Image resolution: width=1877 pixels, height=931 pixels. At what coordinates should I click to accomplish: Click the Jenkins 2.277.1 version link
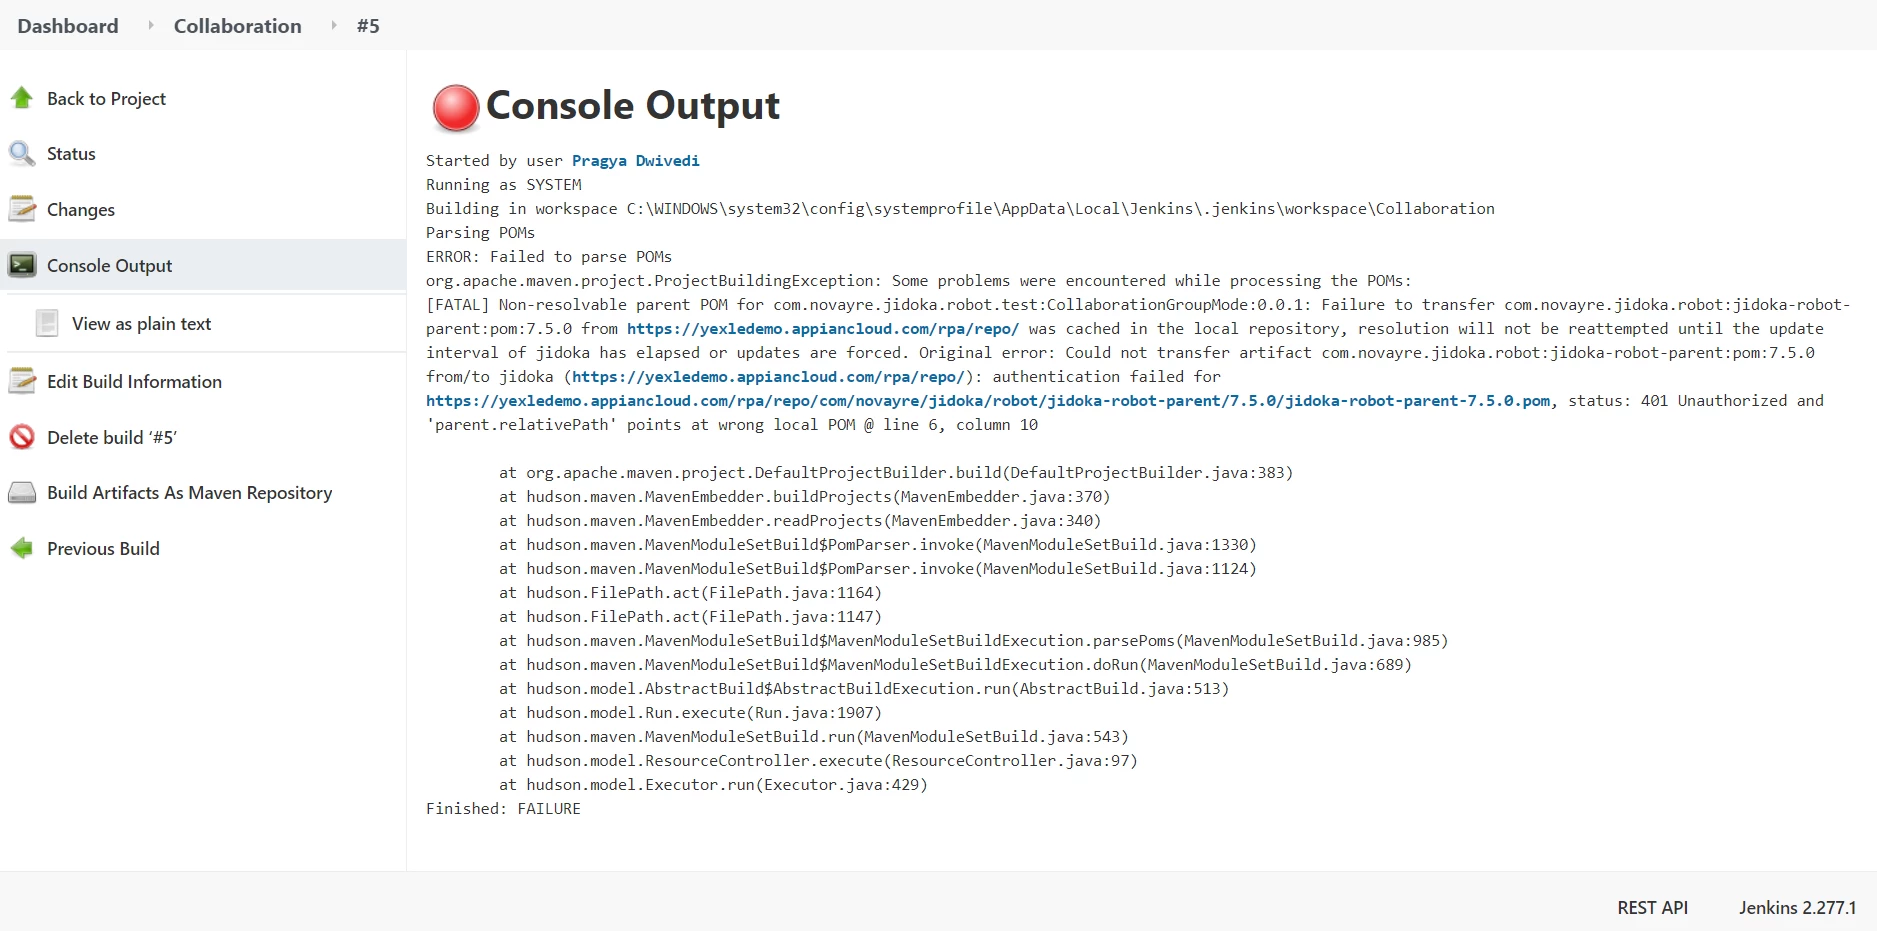pyautogui.click(x=1797, y=907)
